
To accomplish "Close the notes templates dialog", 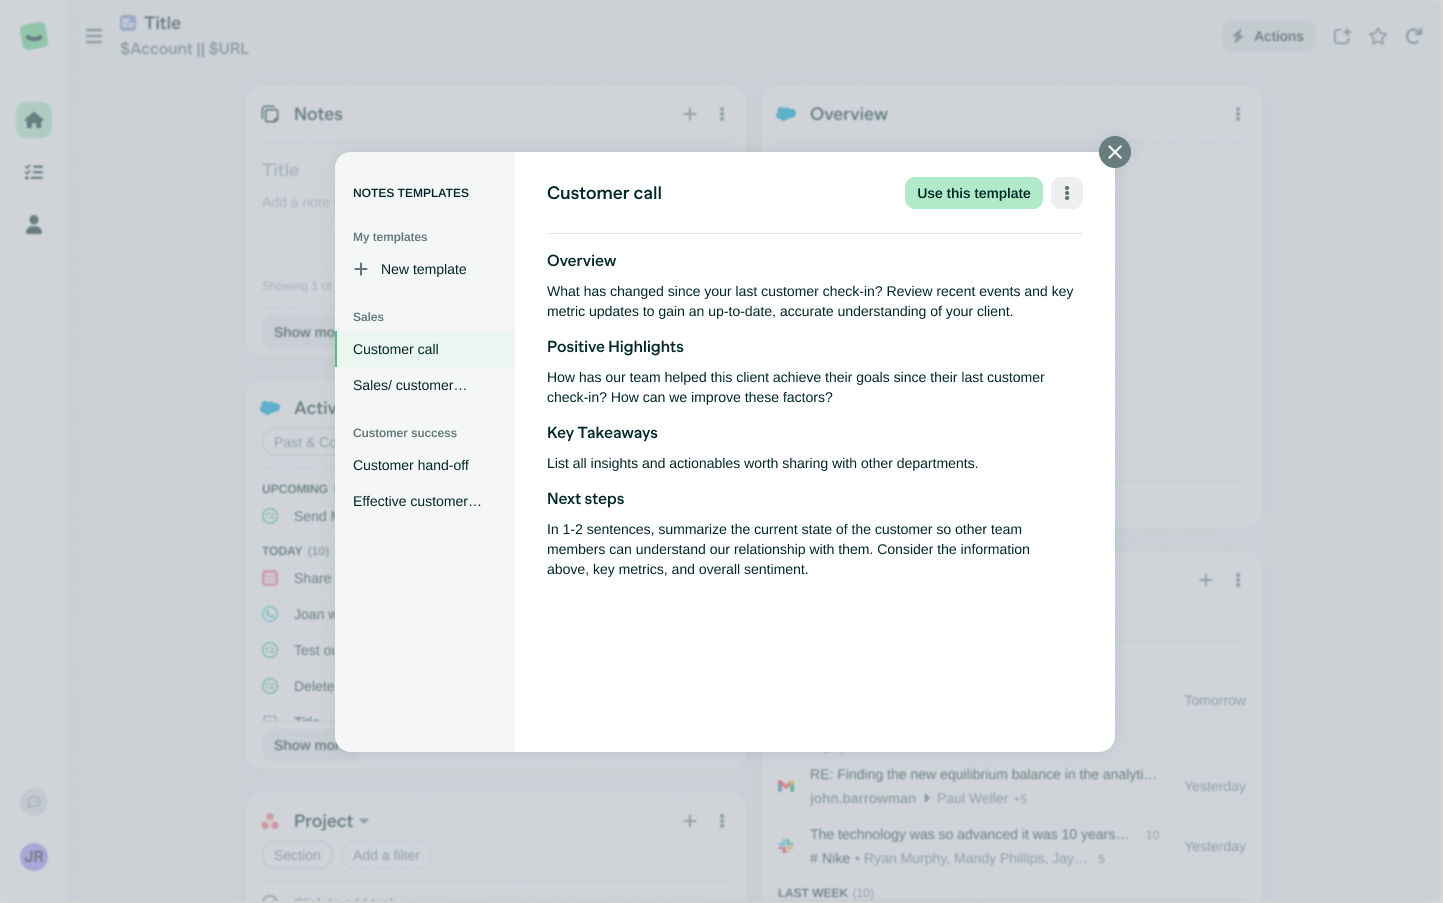I will (1115, 152).
